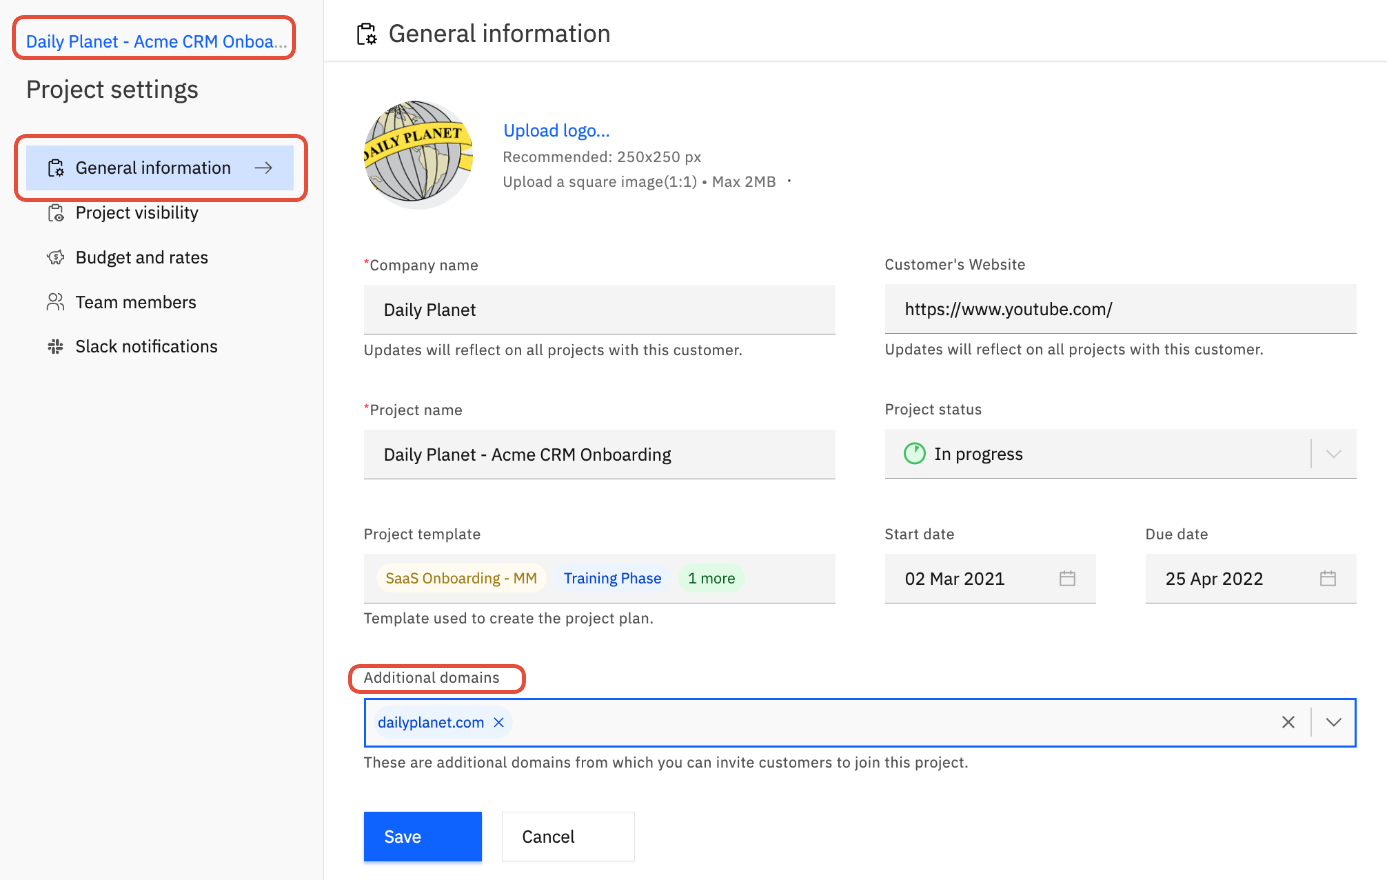The width and height of the screenshot is (1387, 880).
Task: Cancel the changes
Action: click(x=568, y=837)
